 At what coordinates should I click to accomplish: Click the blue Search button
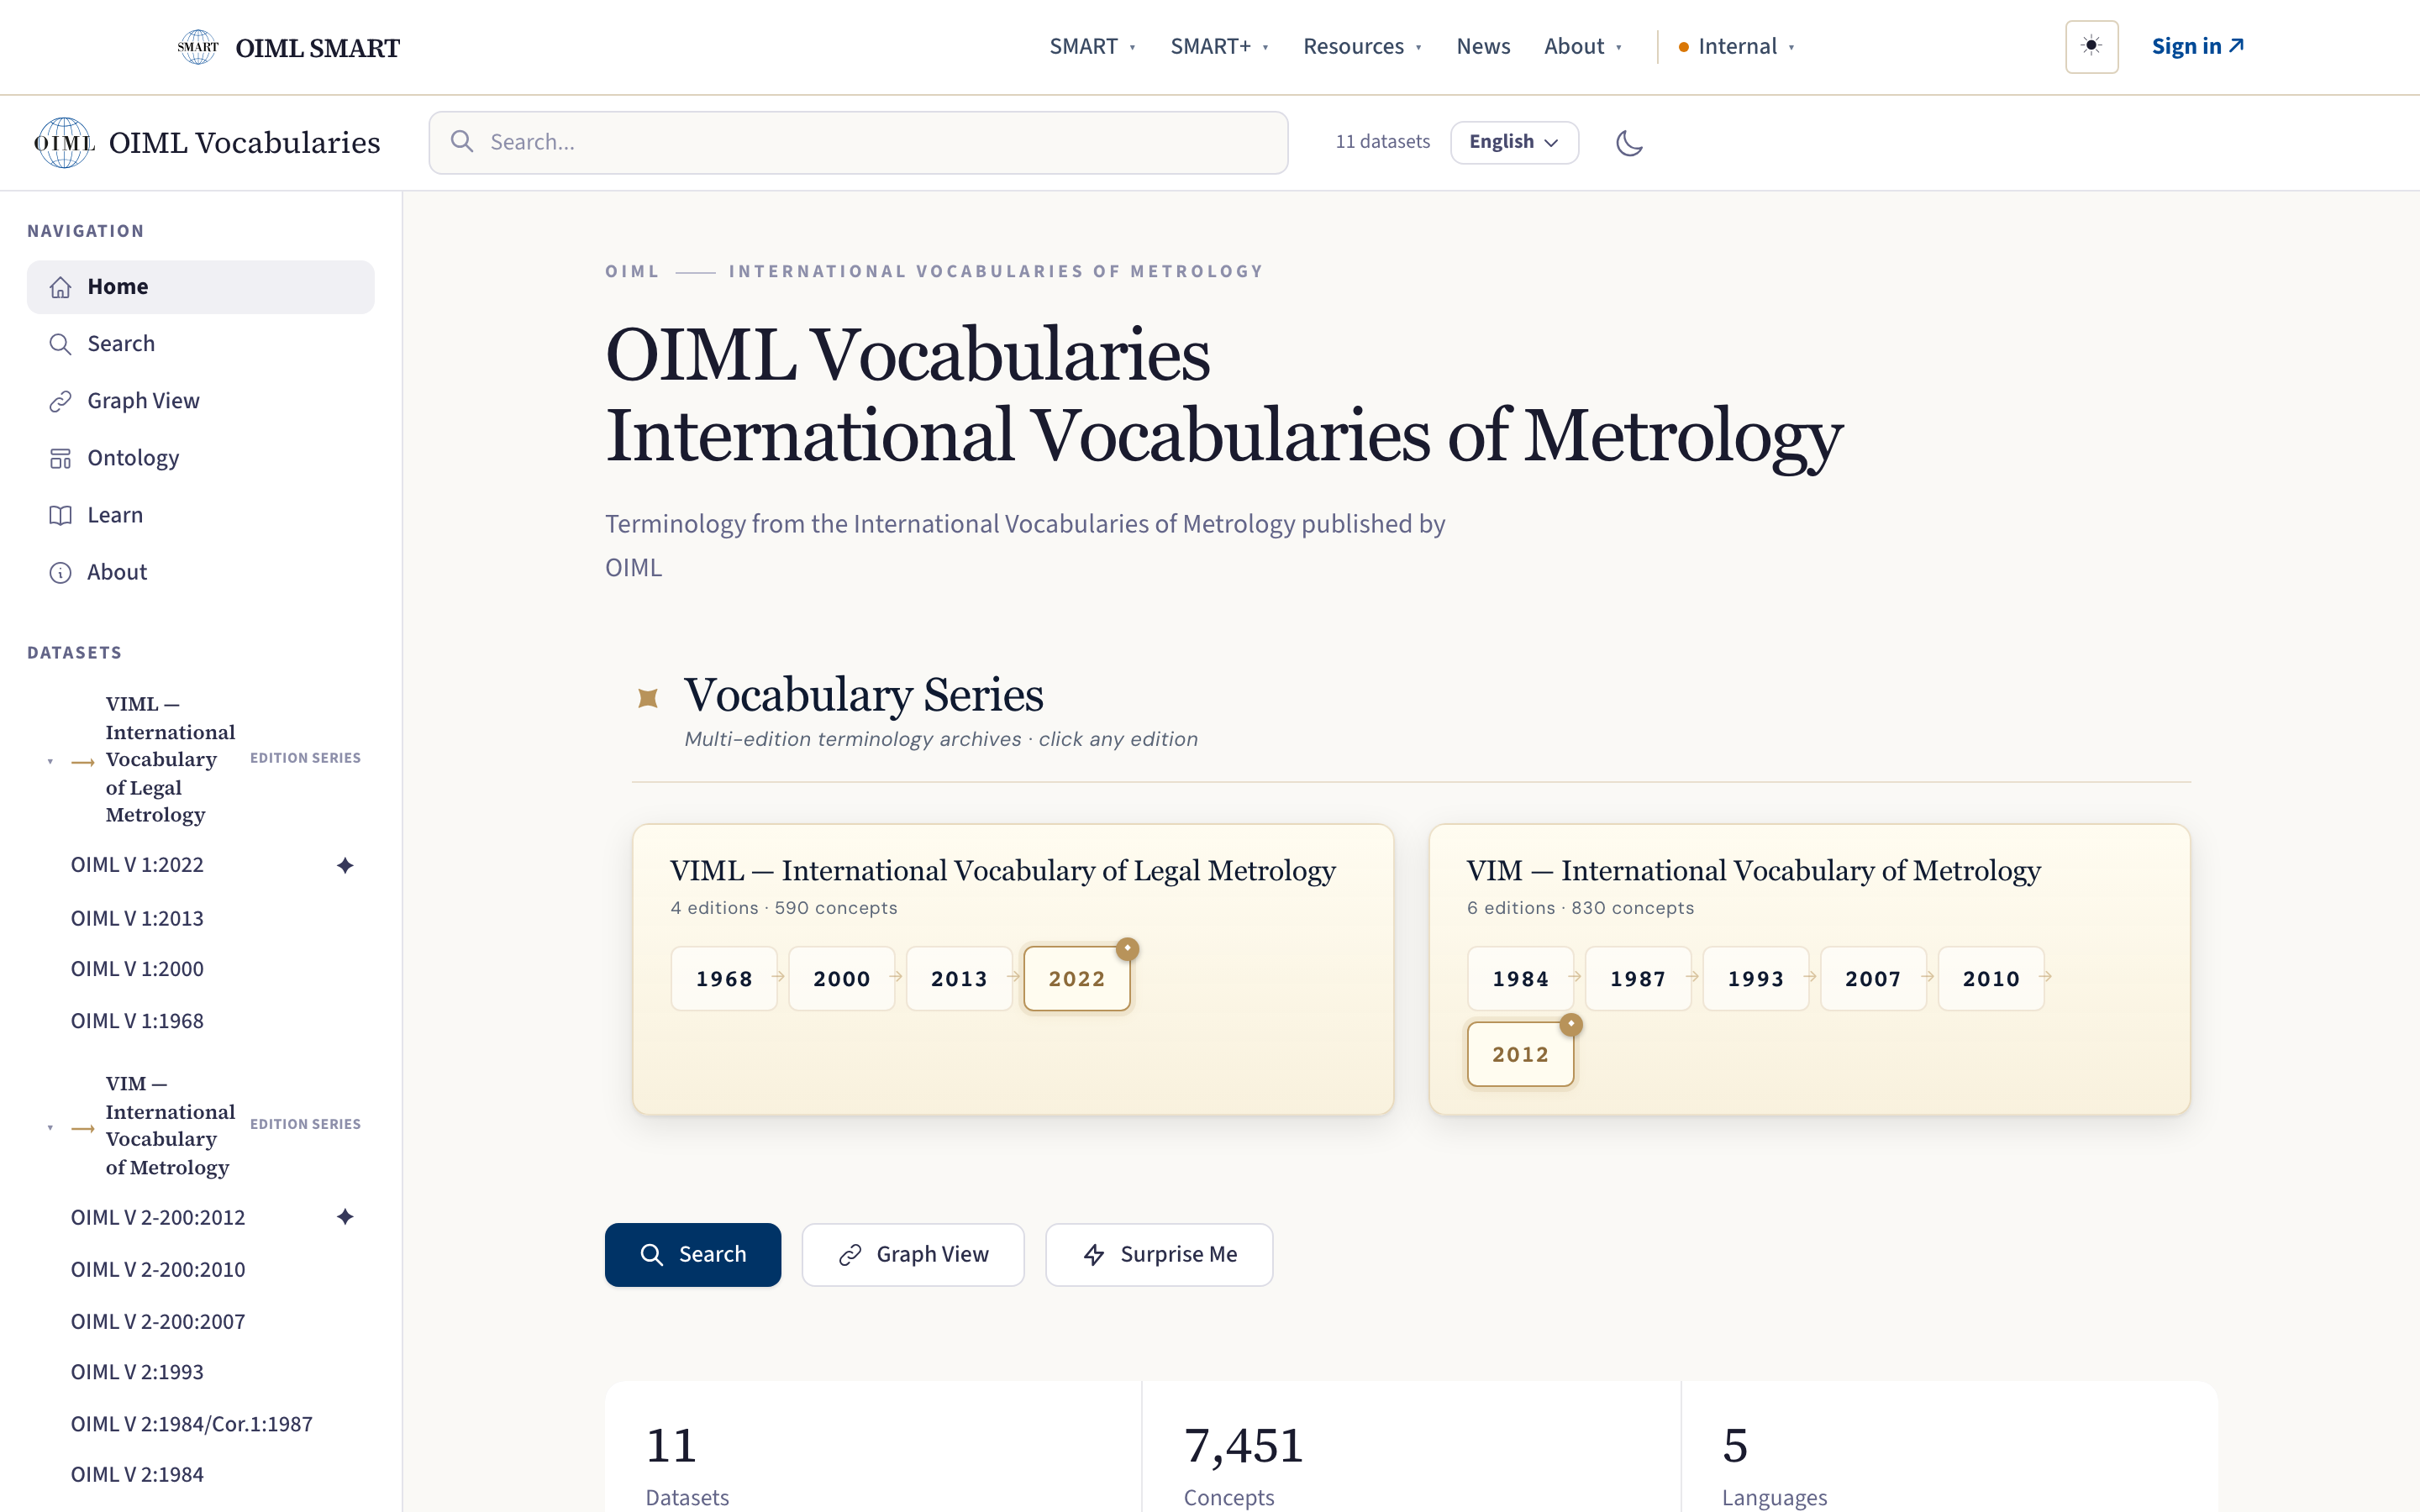point(693,1254)
